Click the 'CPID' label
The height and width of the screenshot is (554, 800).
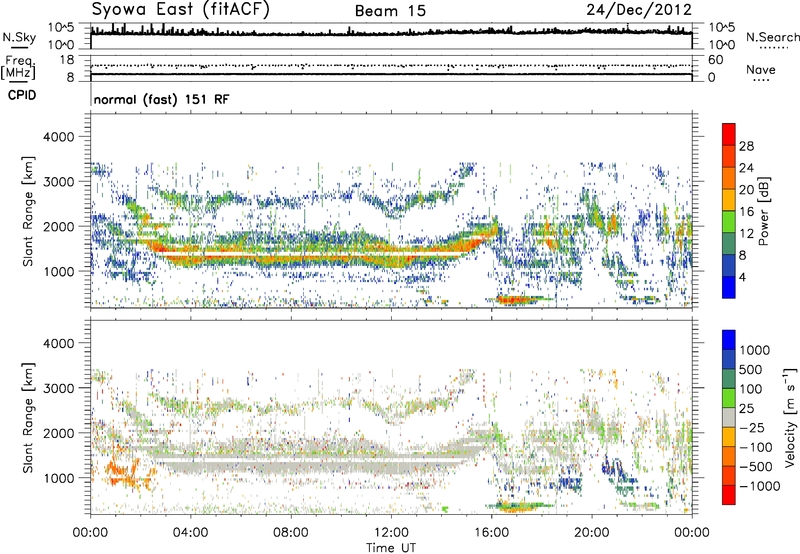point(22,95)
